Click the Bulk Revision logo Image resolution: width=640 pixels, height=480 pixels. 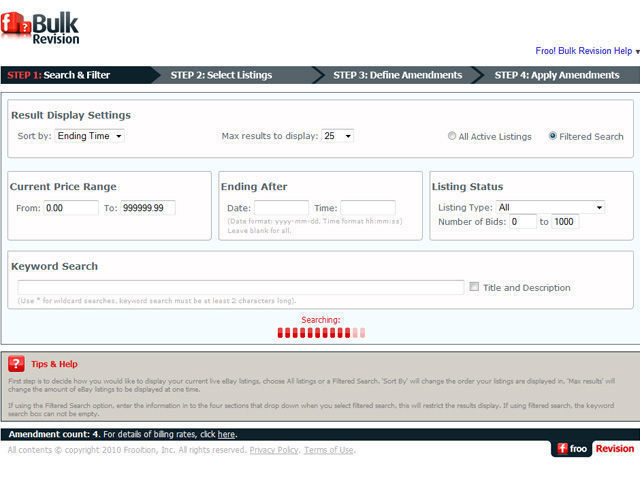pyautogui.click(x=40, y=28)
